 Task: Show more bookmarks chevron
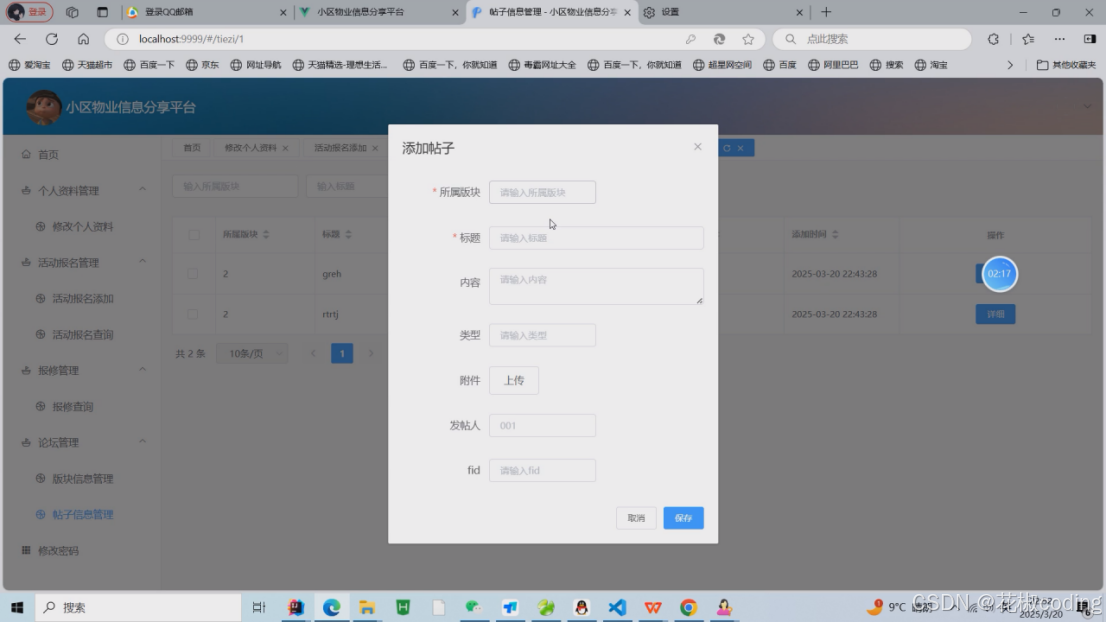coord(1009,65)
